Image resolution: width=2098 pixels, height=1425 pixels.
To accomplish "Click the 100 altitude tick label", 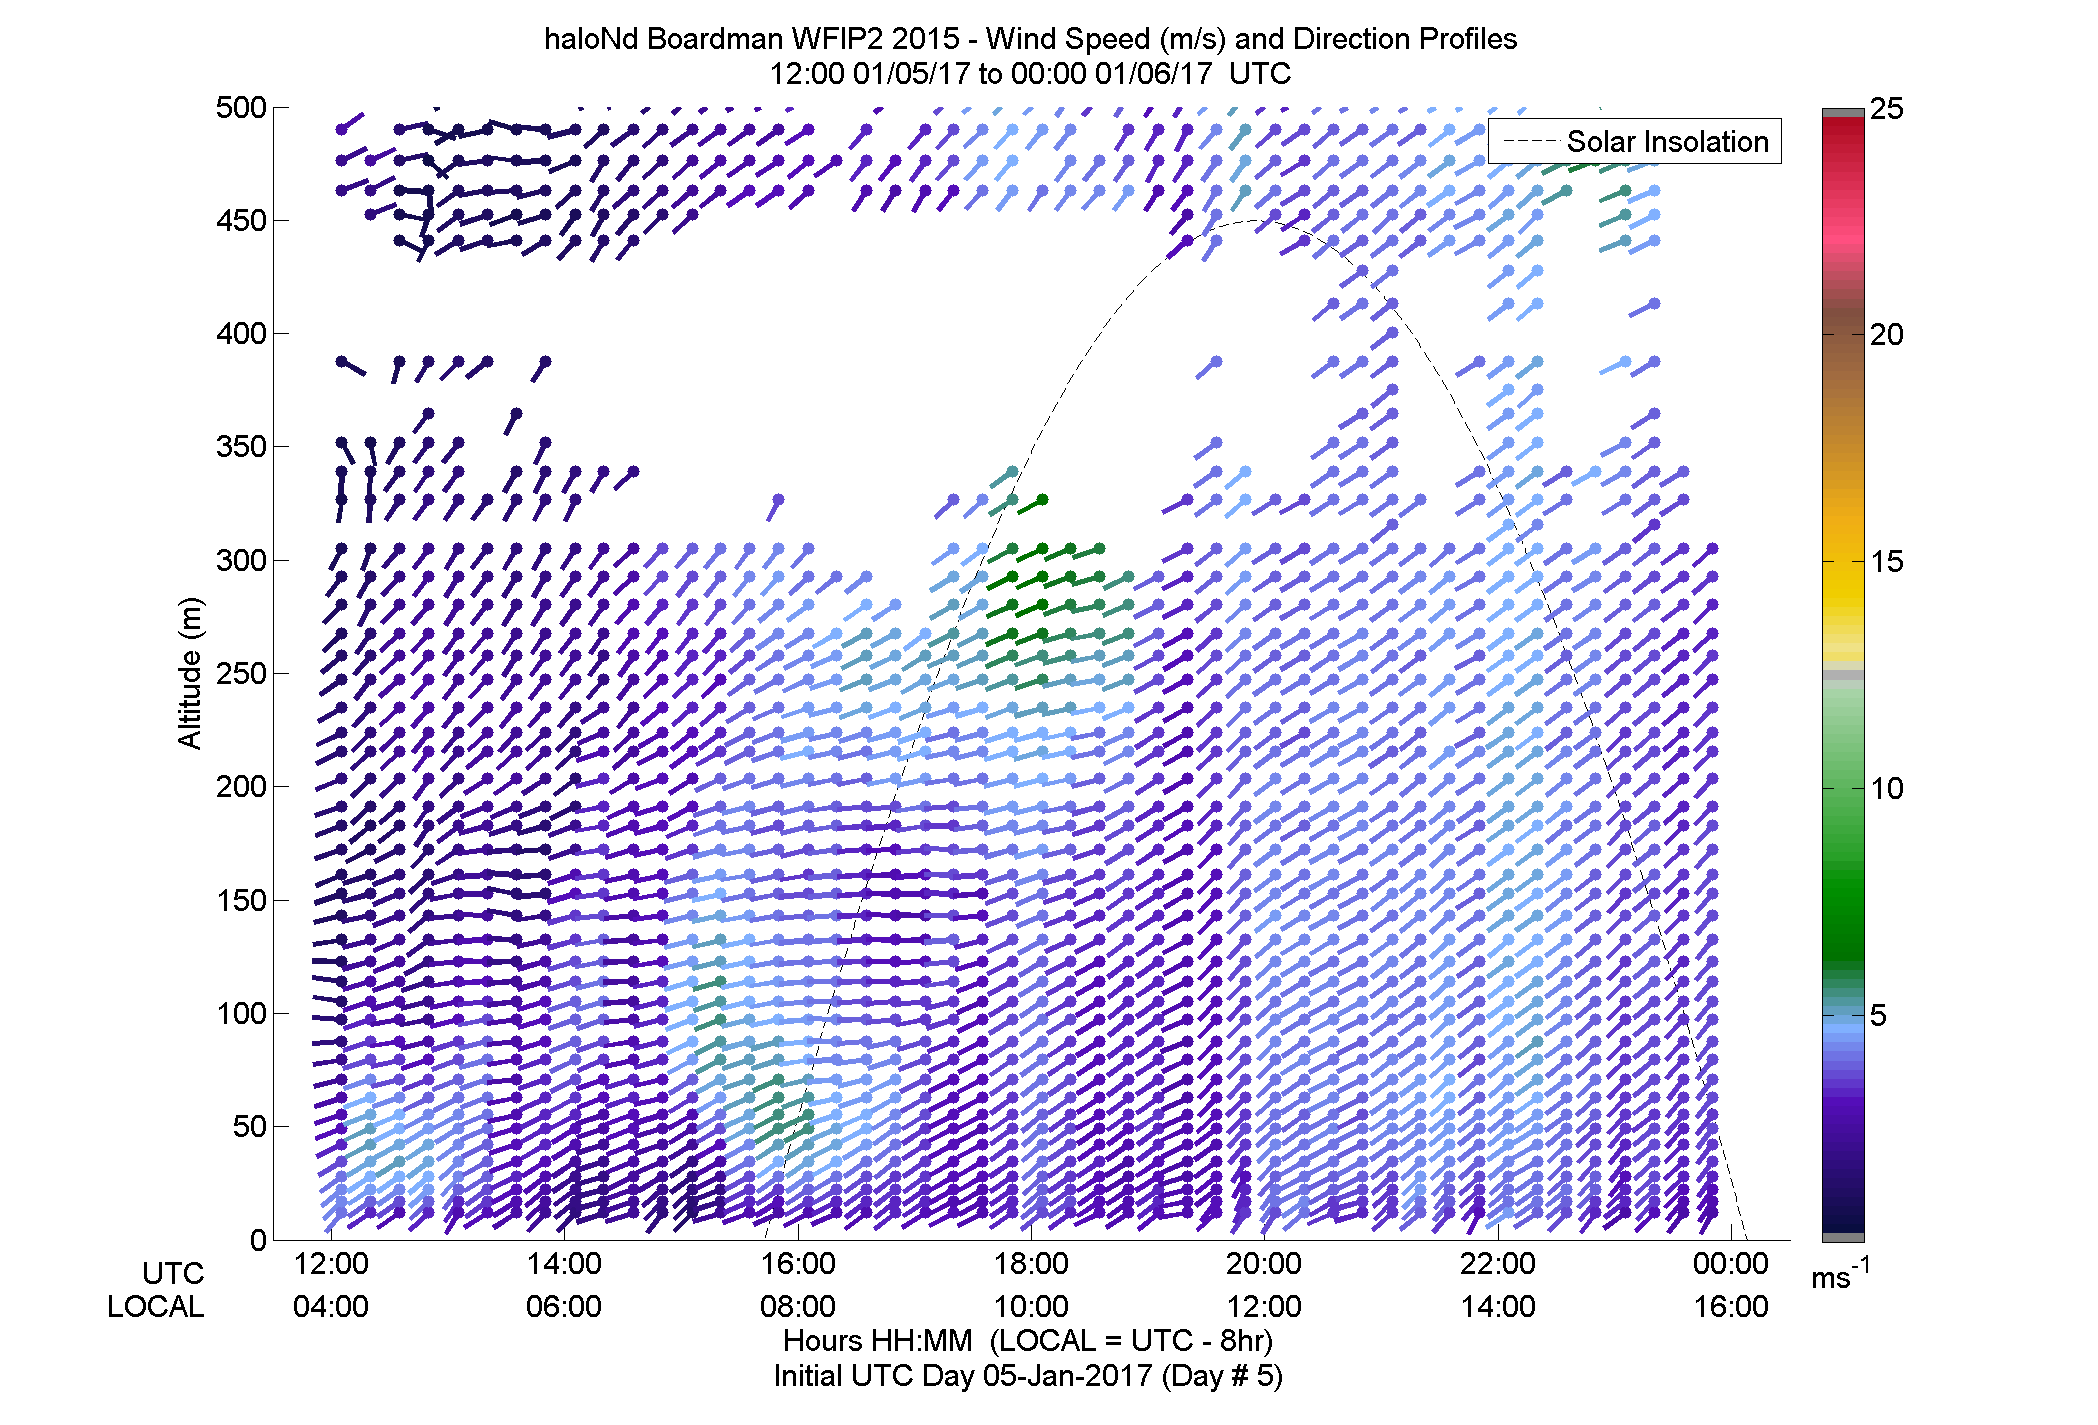I will 241,1013.
